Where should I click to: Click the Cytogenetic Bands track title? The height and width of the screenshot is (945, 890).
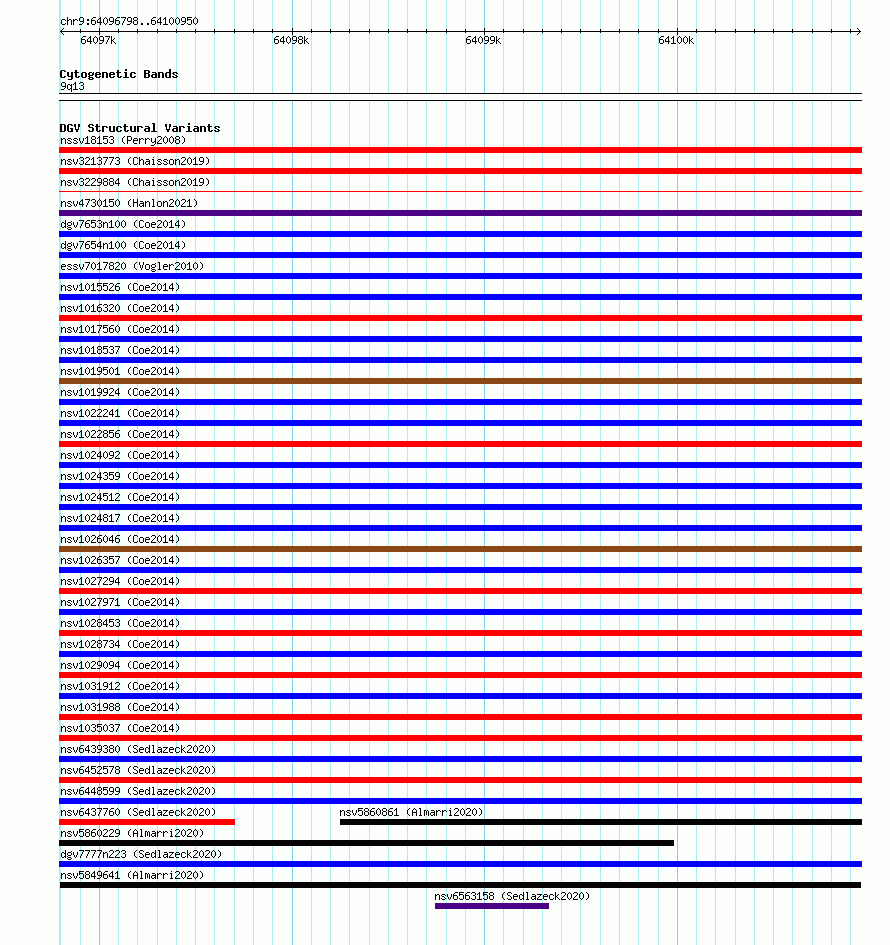[x=119, y=74]
